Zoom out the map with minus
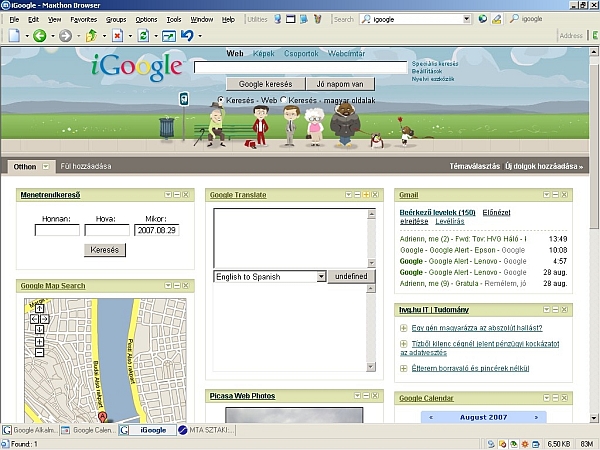Image resolution: width=600 pixels, height=450 pixels. pyautogui.click(x=39, y=352)
